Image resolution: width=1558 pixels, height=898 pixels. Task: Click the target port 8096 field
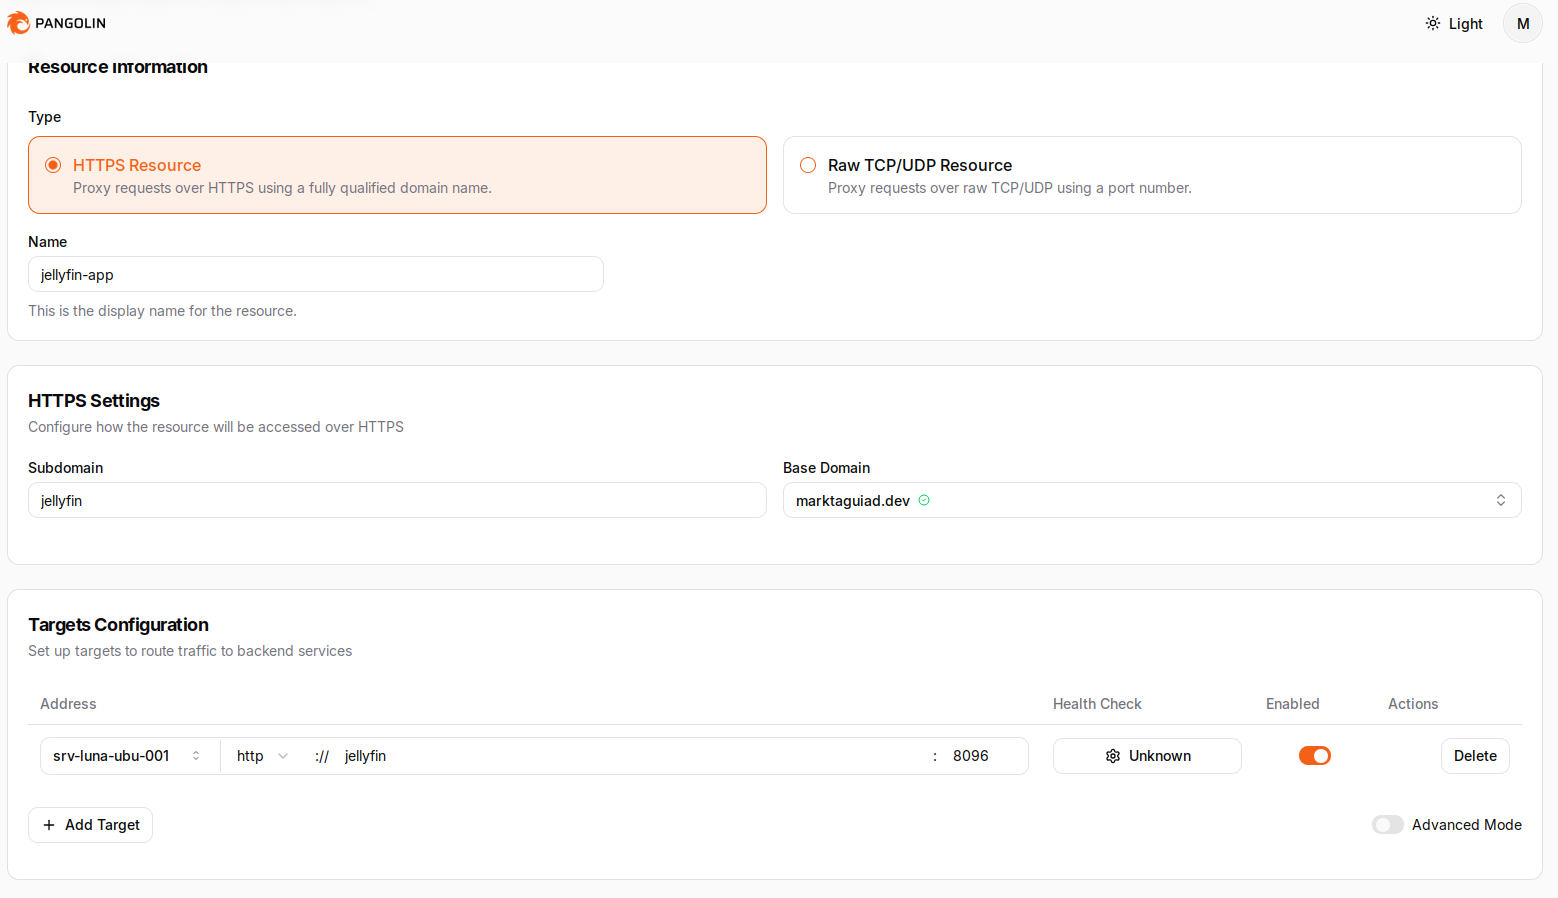pos(980,756)
